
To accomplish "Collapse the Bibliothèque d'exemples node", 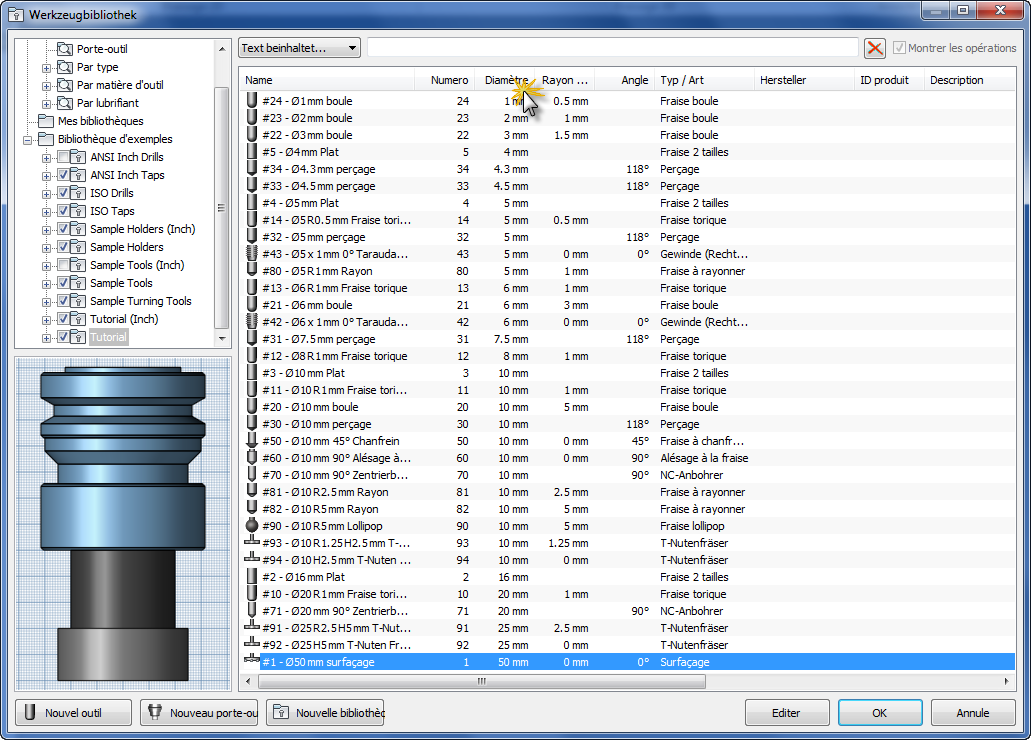I will pos(28,140).
